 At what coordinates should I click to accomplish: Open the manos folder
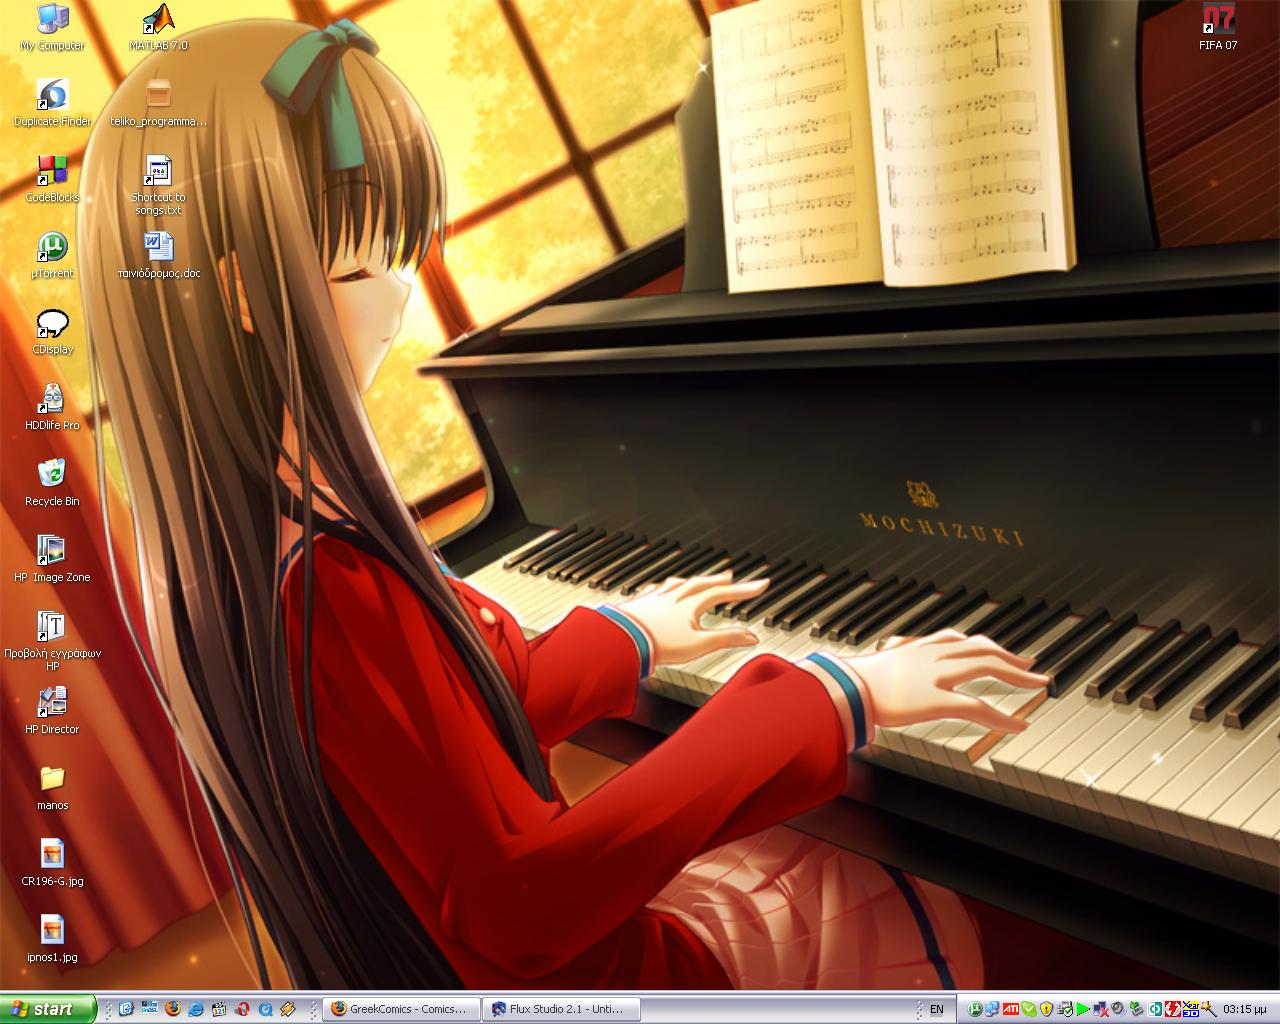click(x=52, y=787)
